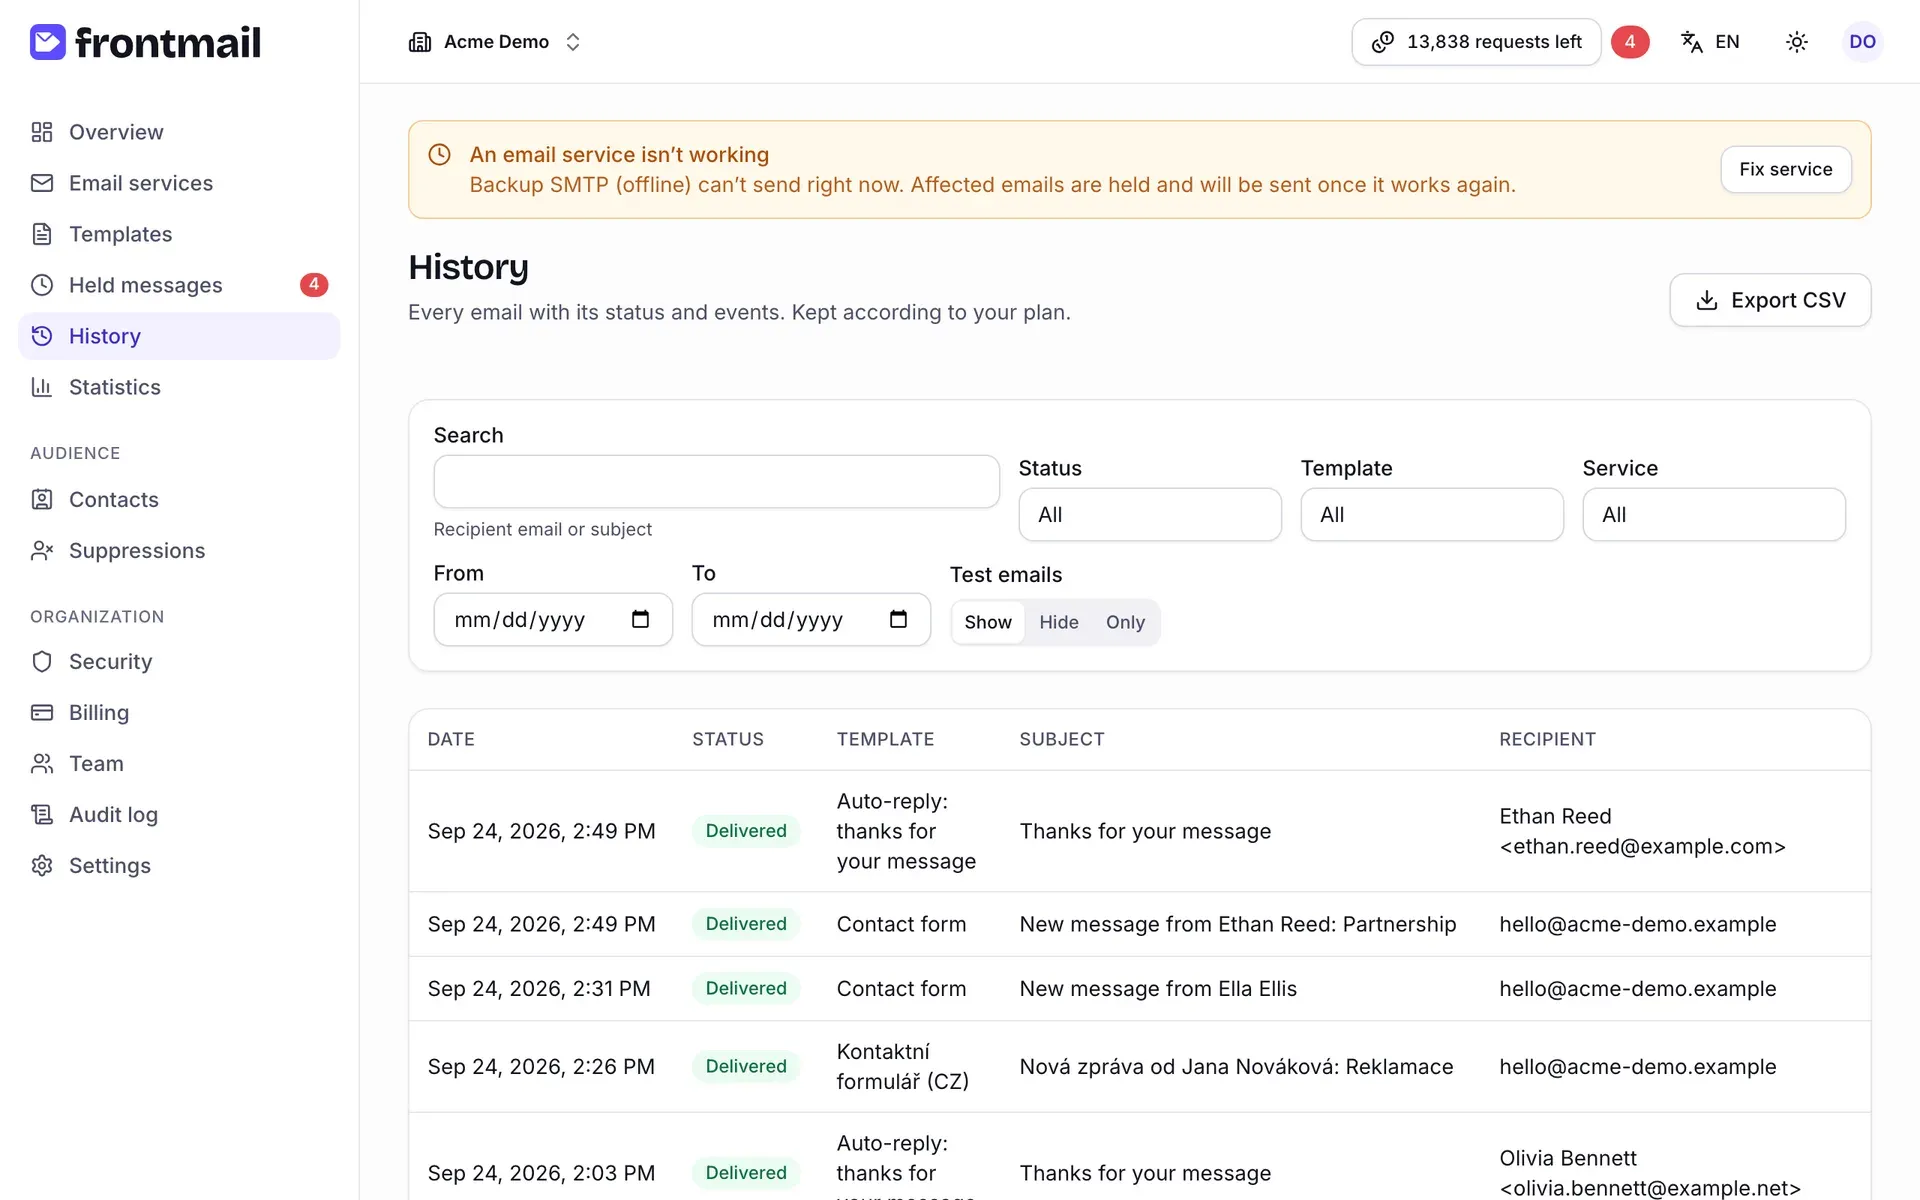Viewport: 1920px width, 1200px height.
Task: Click the clock icon in warning banner
Action: [440, 155]
